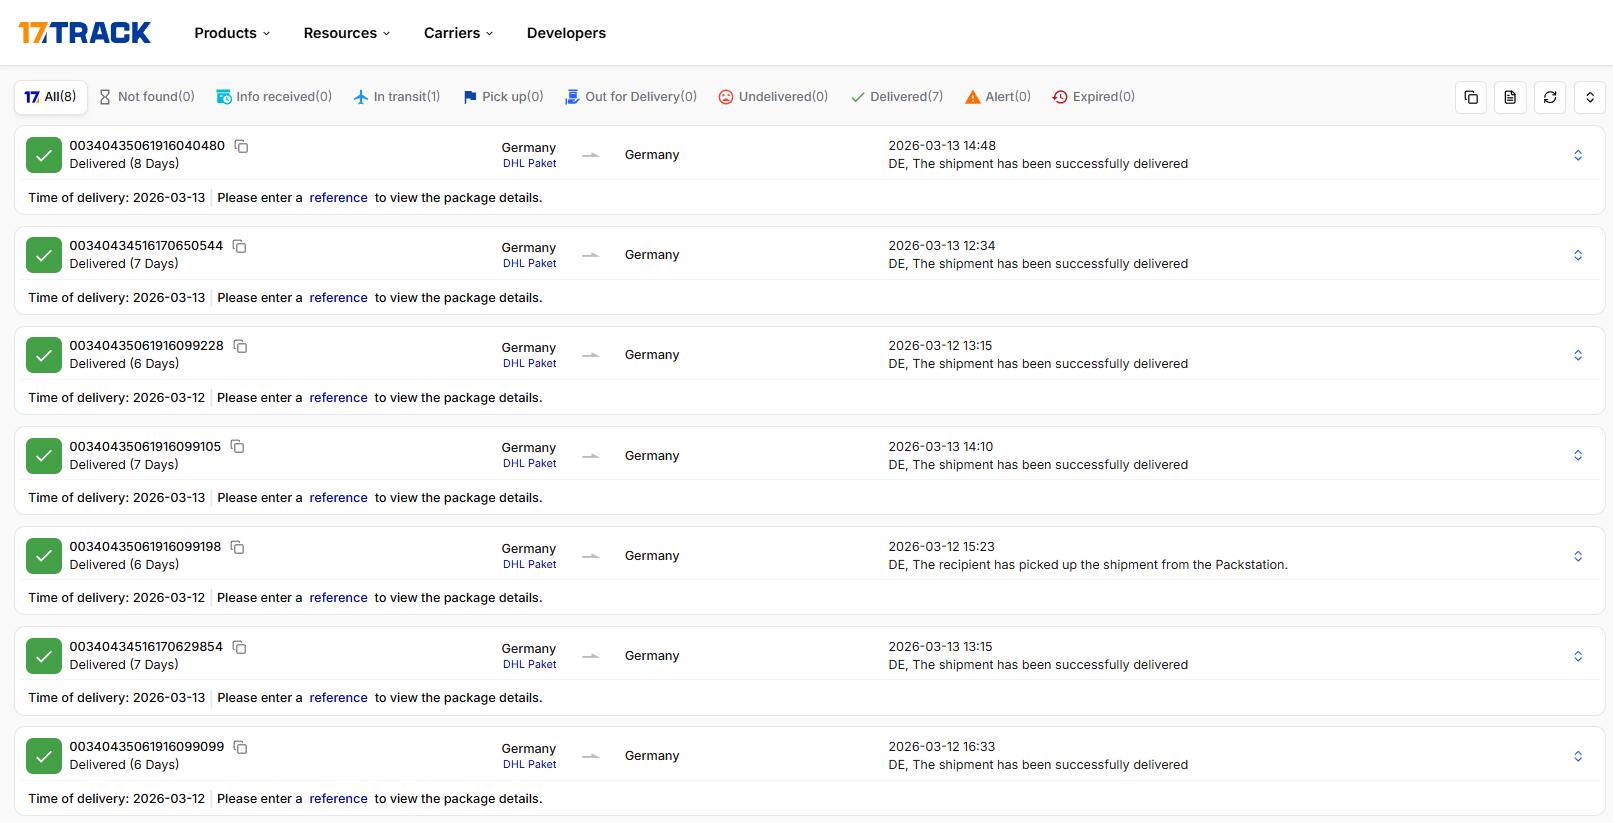Click the reference link in first shipment
Image resolution: width=1613 pixels, height=823 pixels.
pos(338,198)
